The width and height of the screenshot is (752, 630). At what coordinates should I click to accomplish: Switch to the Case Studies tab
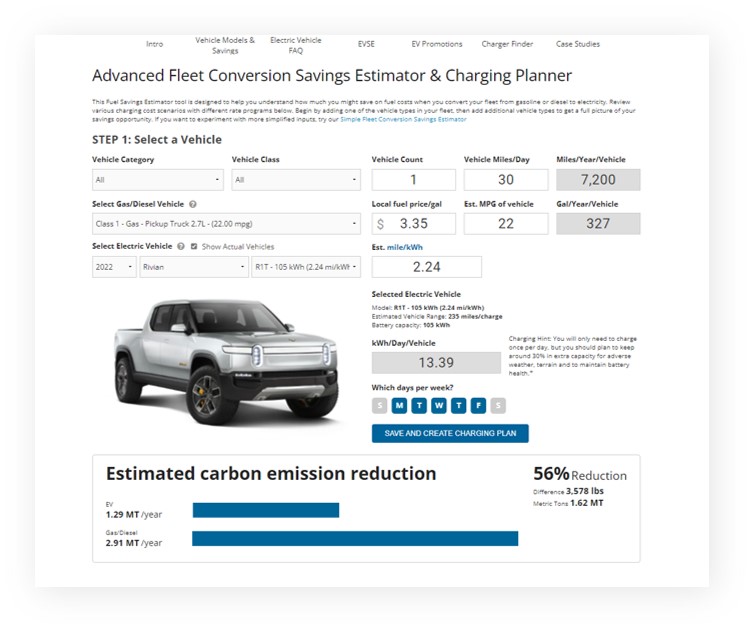578,44
